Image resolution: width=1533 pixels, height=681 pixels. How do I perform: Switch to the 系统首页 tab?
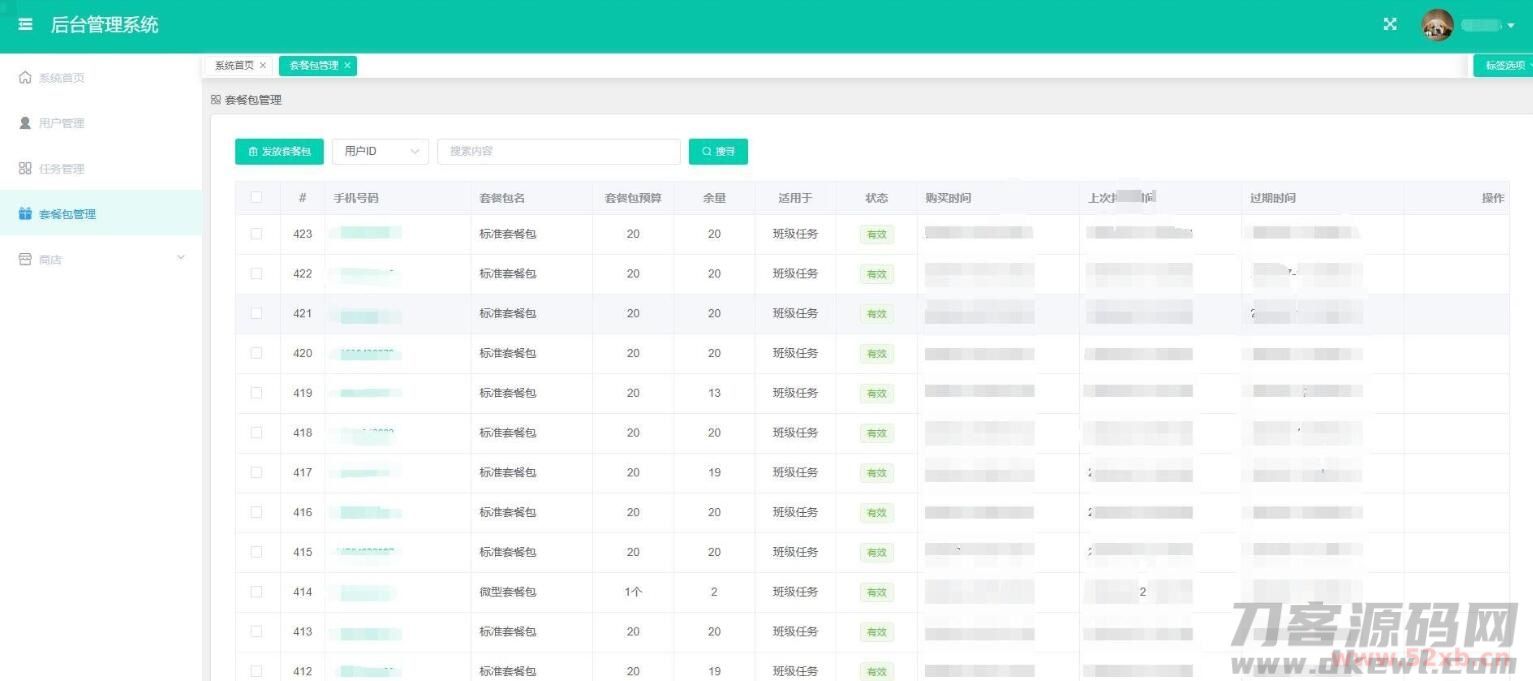click(234, 66)
